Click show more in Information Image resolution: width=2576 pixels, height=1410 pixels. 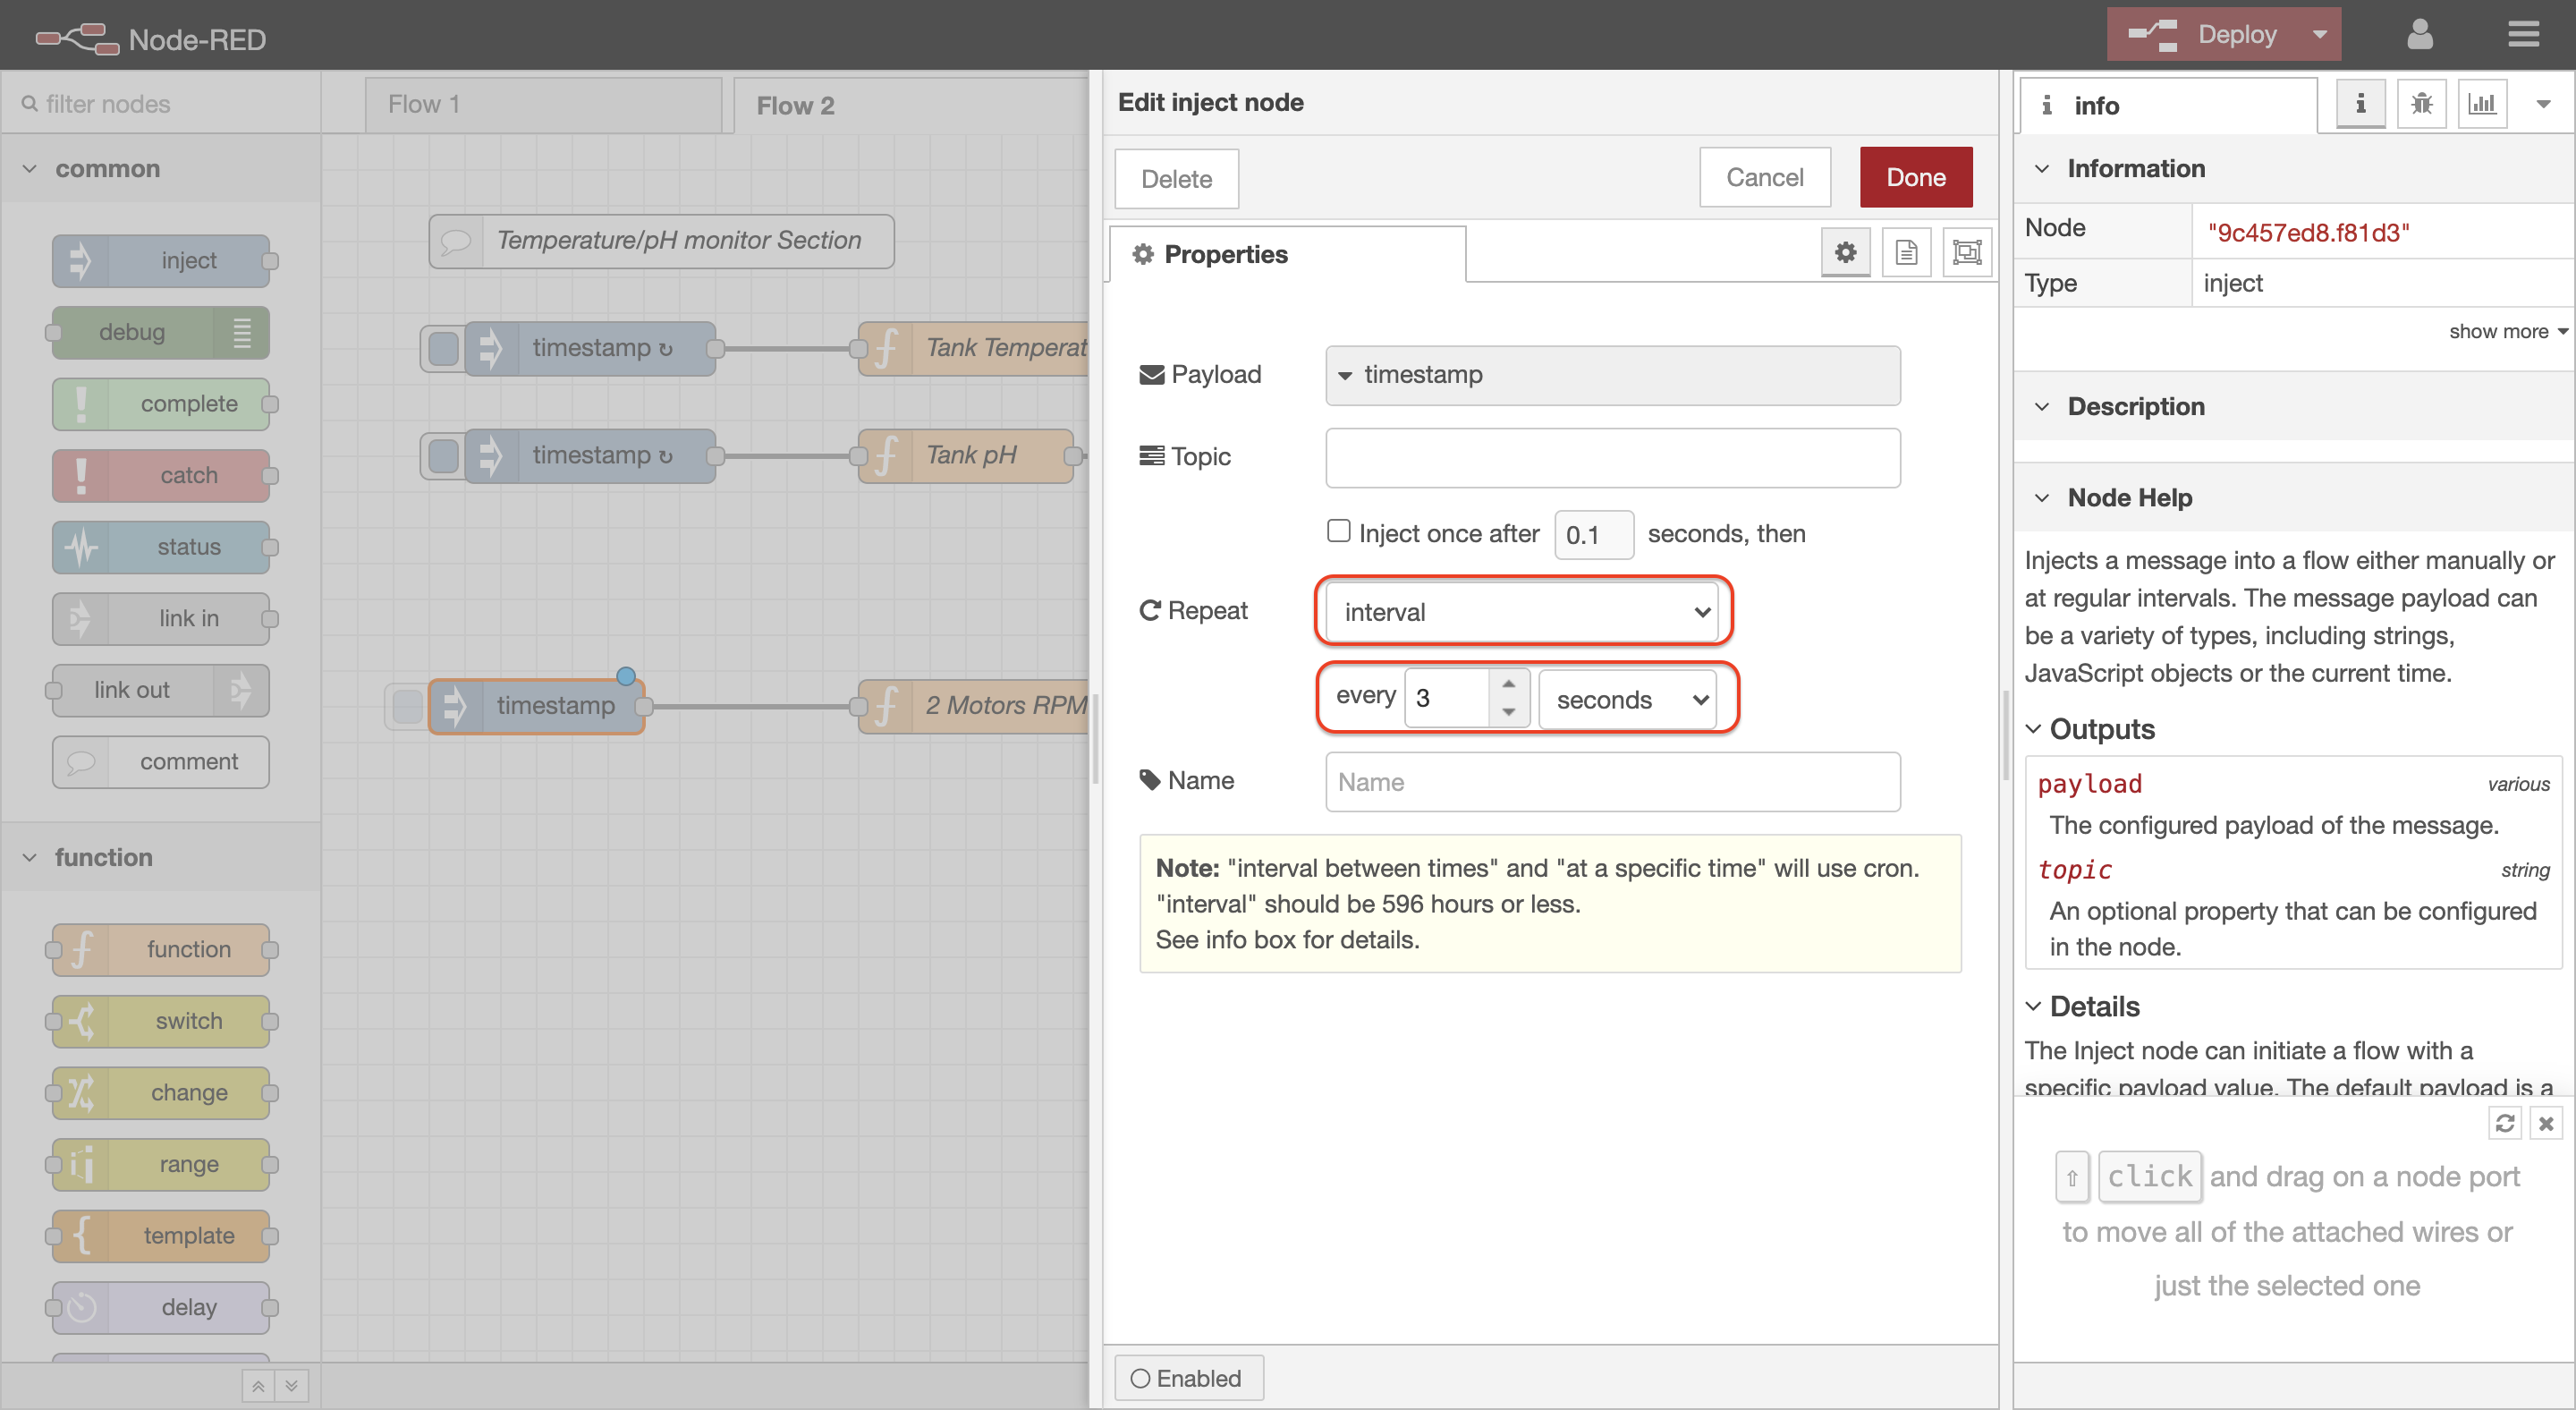(x=2507, y=331)
